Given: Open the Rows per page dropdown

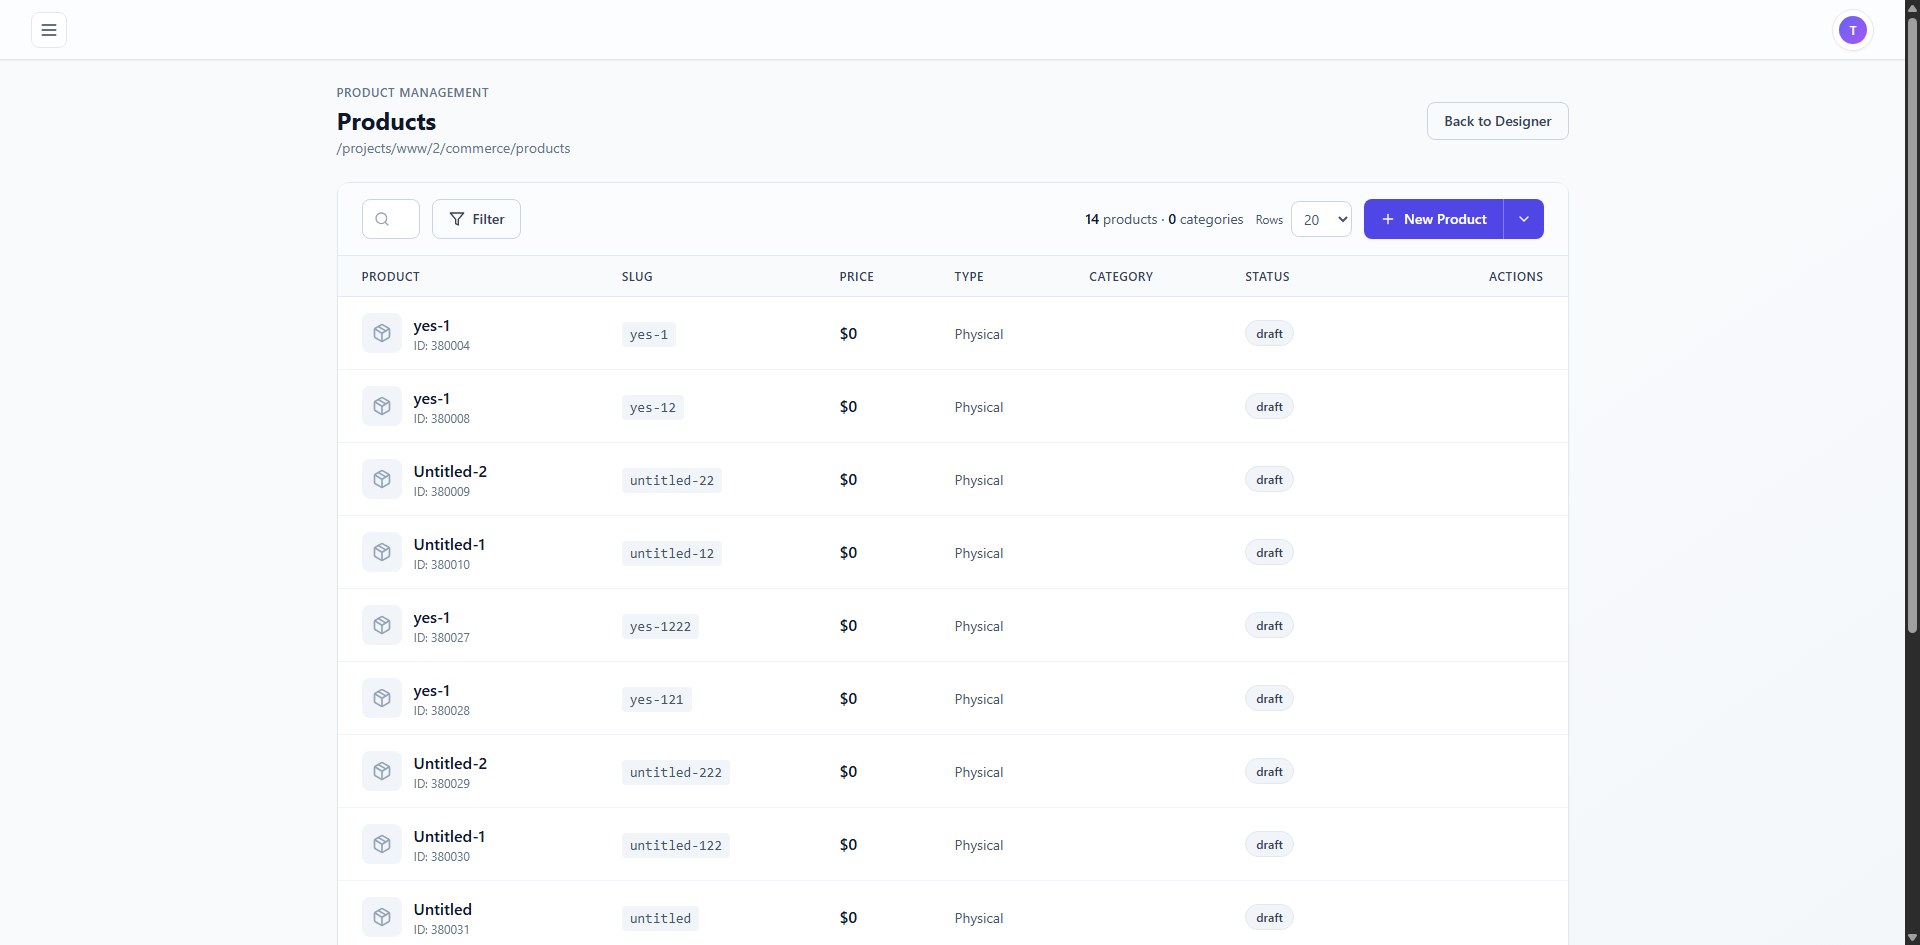Looking at the screenshot, I should pyautogui.click(x=1320, y=219).
